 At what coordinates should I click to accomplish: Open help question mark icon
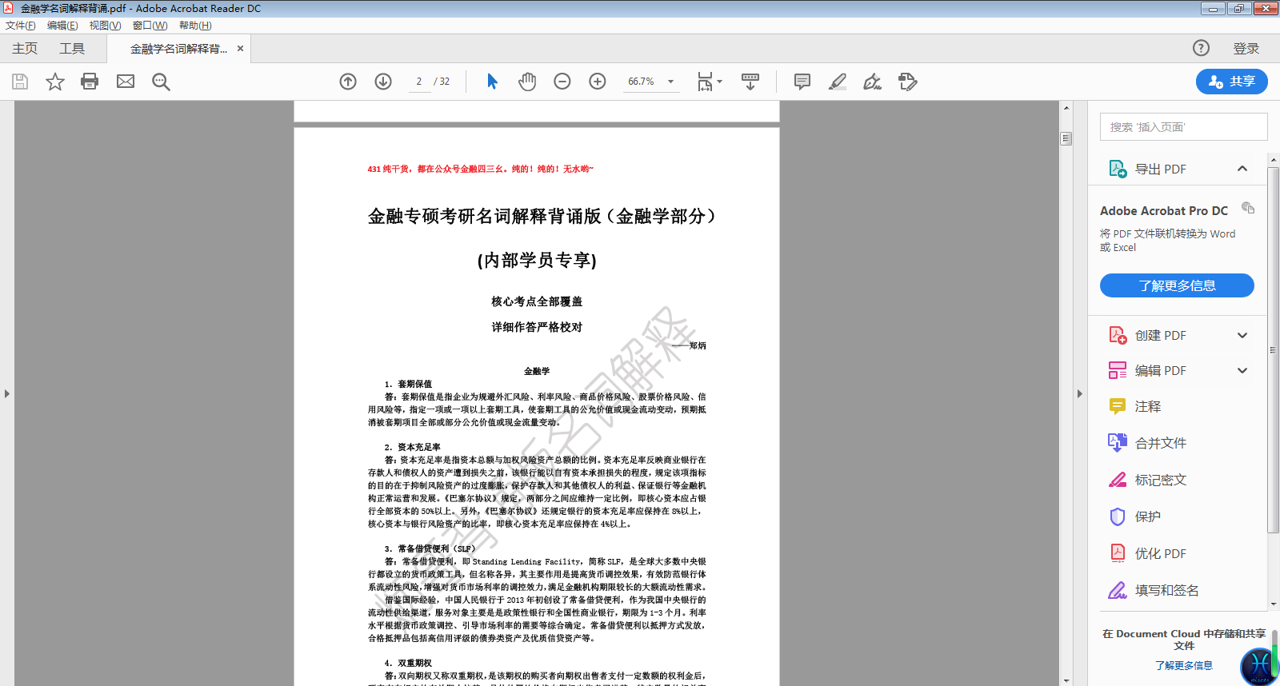point(1201,48)
